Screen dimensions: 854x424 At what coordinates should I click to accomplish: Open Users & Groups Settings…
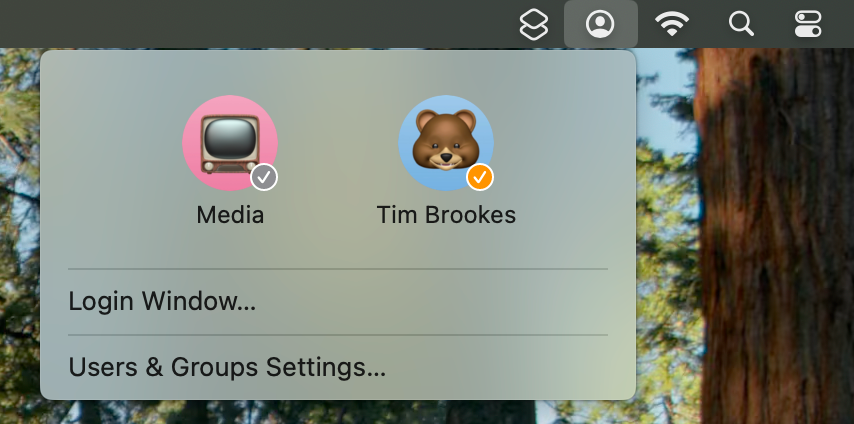point(227,367)
